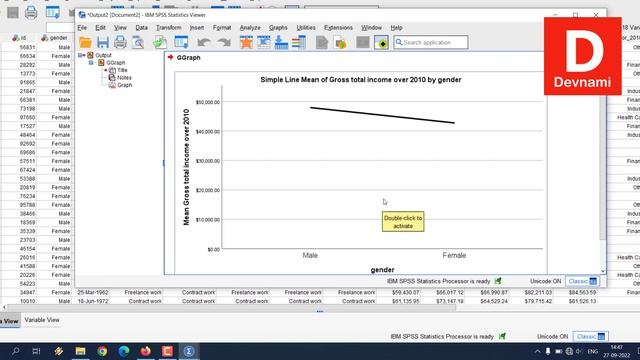Open File Explorer from the taskbar
This screenshot has height=360, width=640.
(x=80, y=351)
